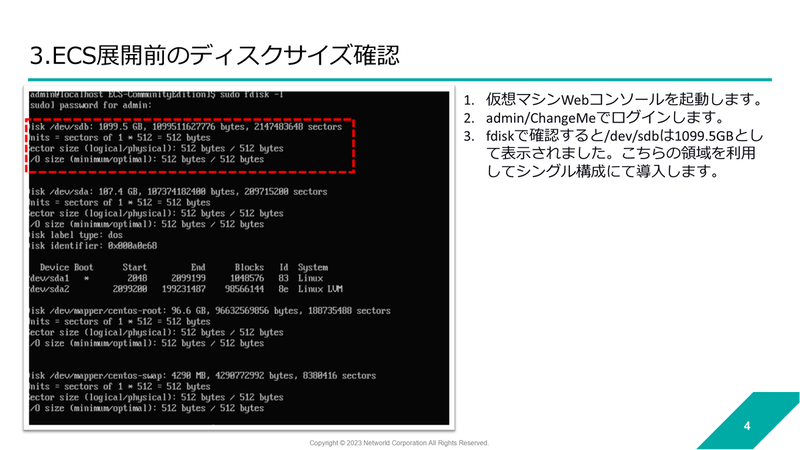Click the slide page number 4
The height and width of the screenshot is (450, 800).
747,426
